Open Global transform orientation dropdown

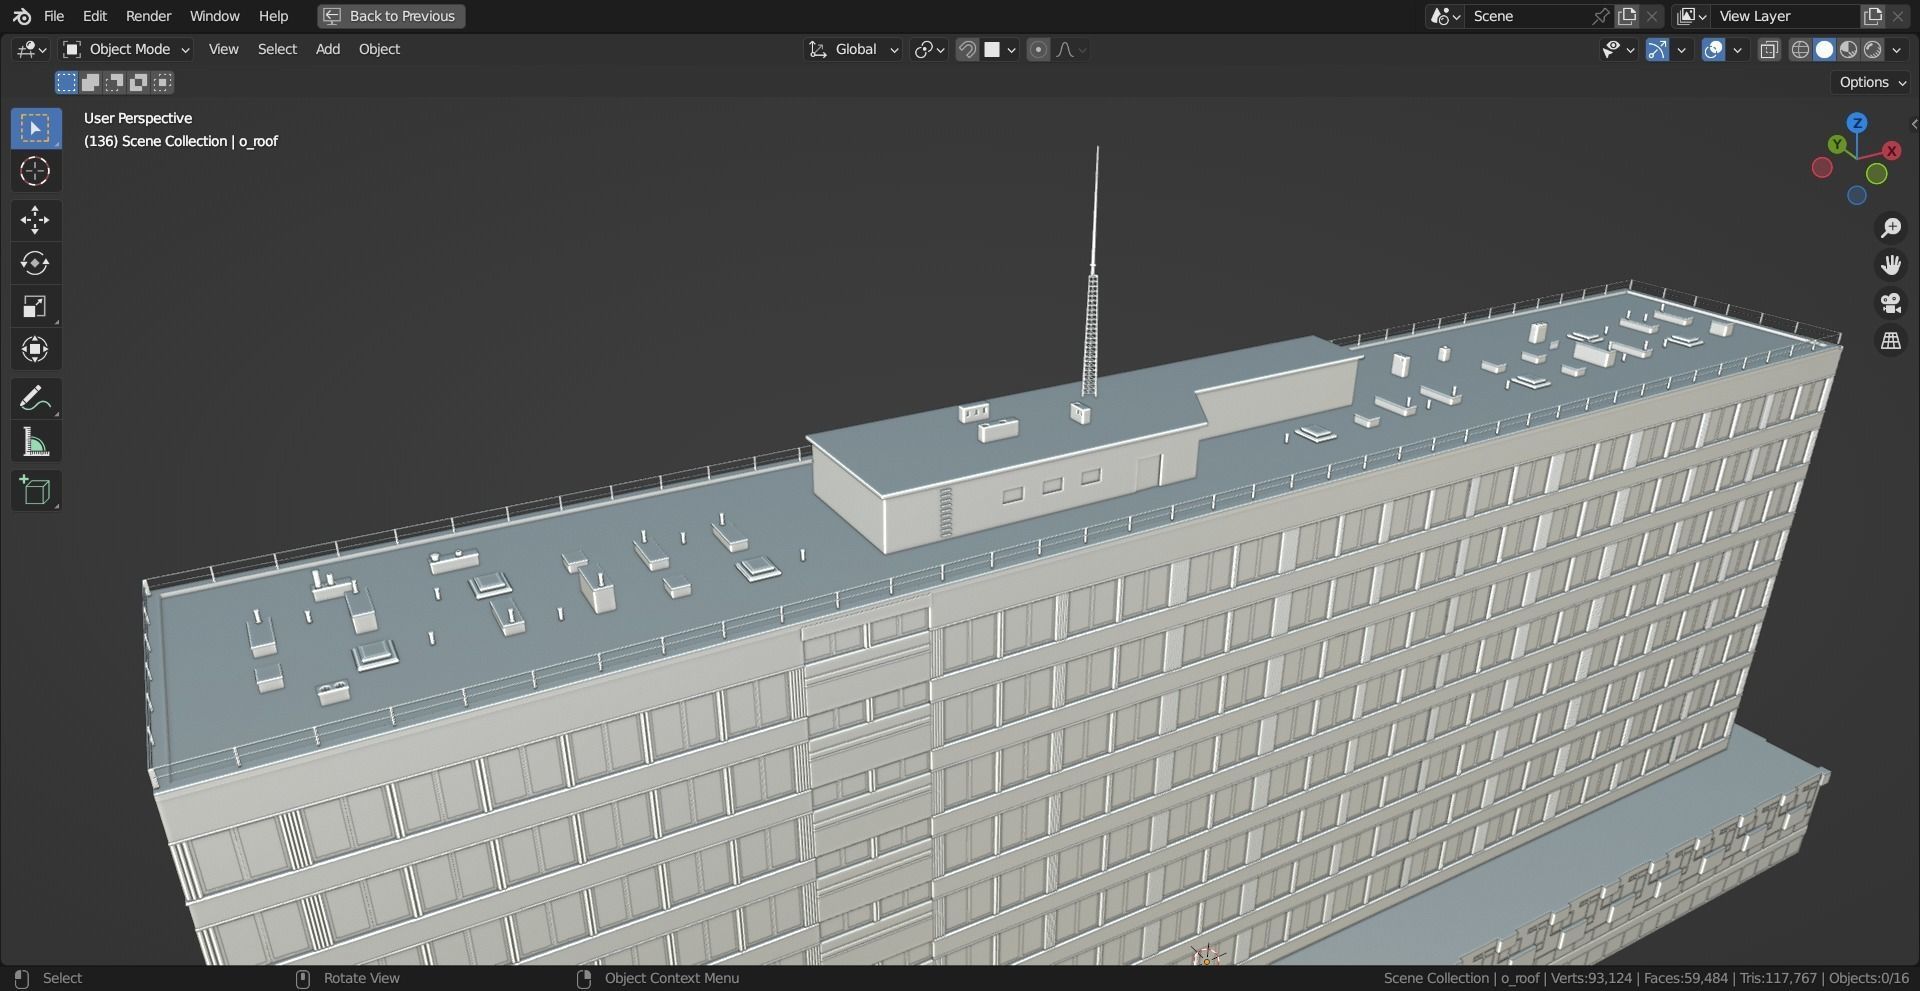click(x=853, y=49)
